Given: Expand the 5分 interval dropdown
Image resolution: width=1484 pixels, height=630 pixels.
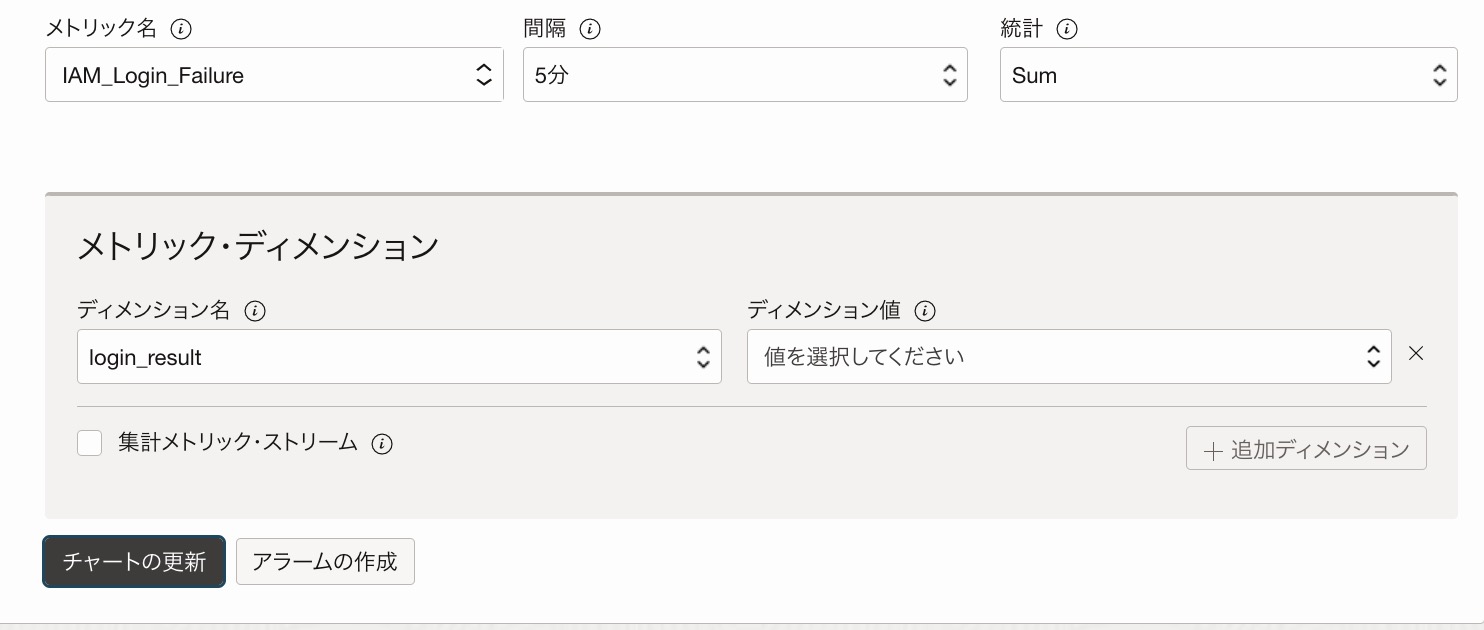Looking at the screenshot, I should tap(745, 75).
